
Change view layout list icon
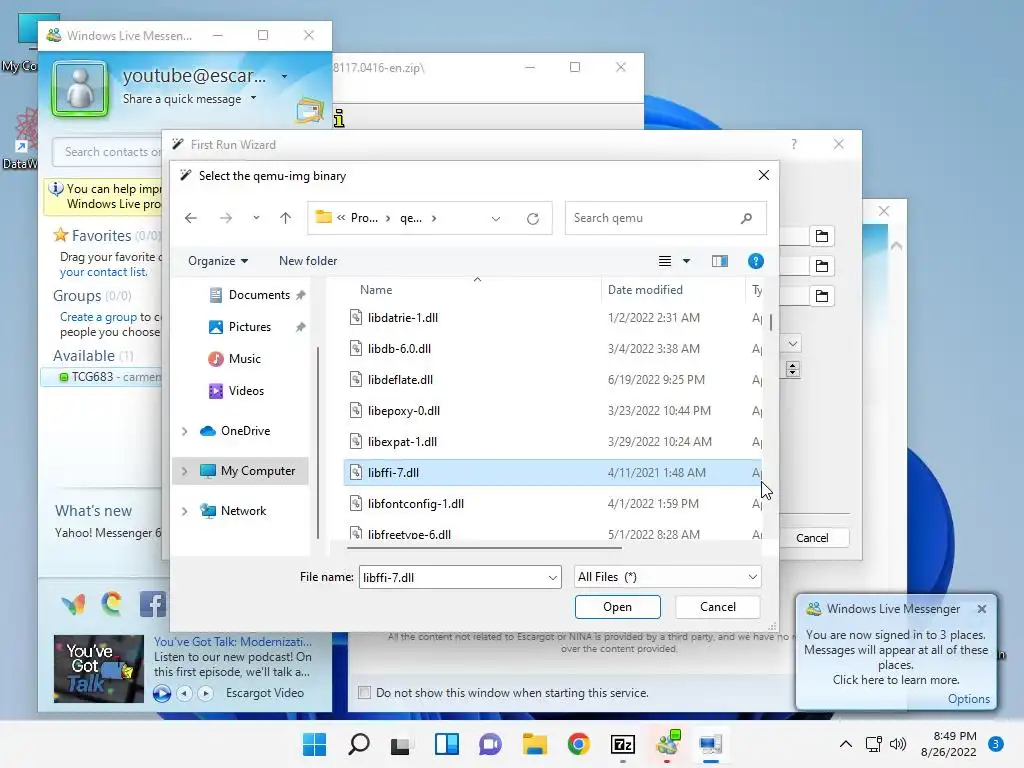665,261
